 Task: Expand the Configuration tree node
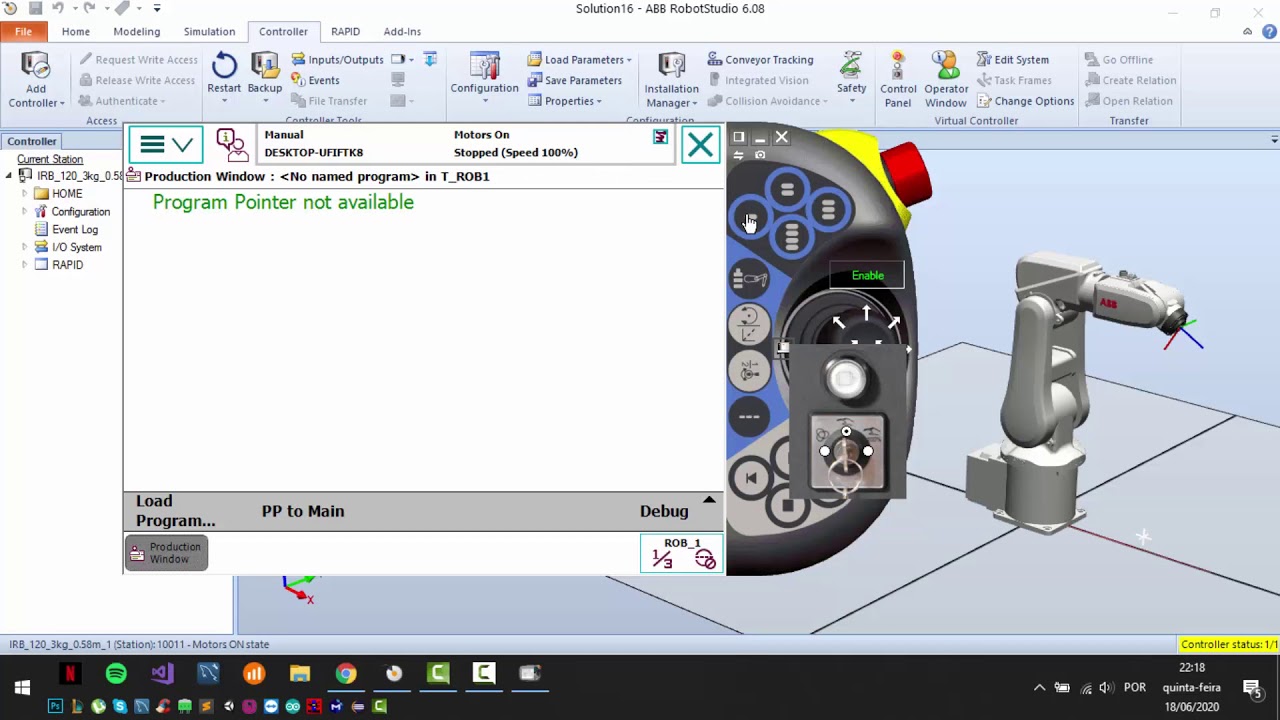point(25,212)
